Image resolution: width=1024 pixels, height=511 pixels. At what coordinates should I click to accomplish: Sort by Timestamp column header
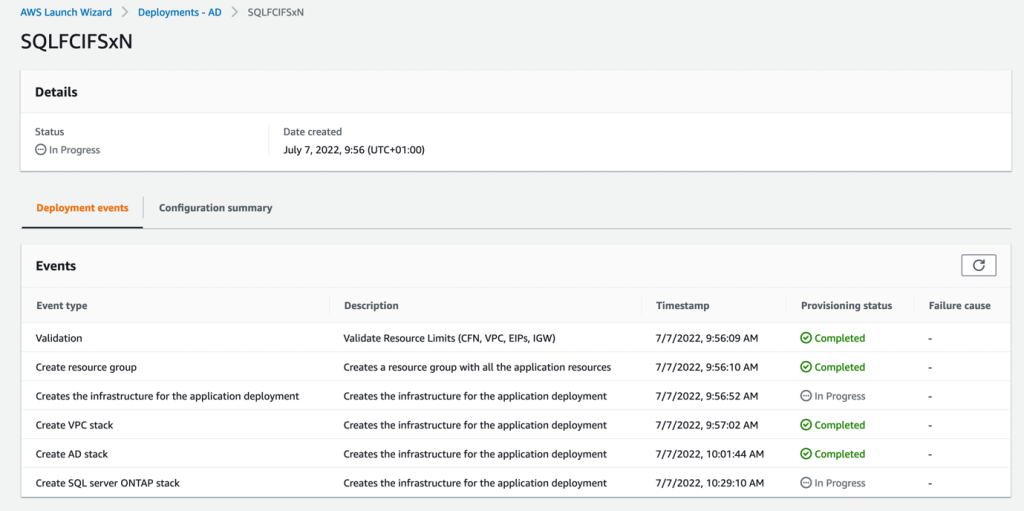click(x=682, y=305)
